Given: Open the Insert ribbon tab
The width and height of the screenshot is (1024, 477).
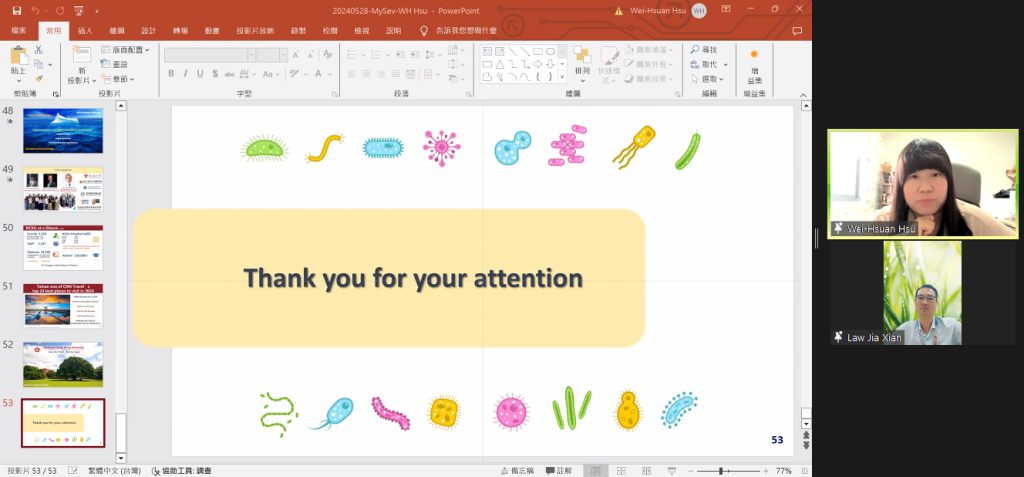Looking at the screenshot, I should (85, 31).
